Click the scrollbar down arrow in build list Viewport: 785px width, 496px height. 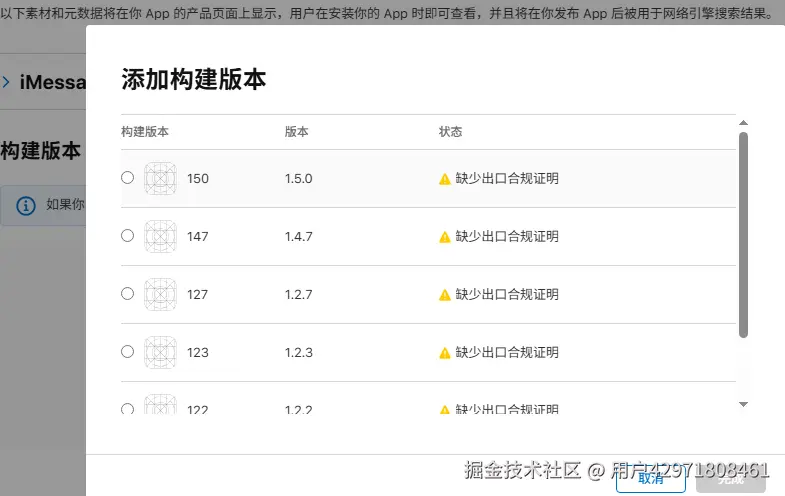click(743, 404)
